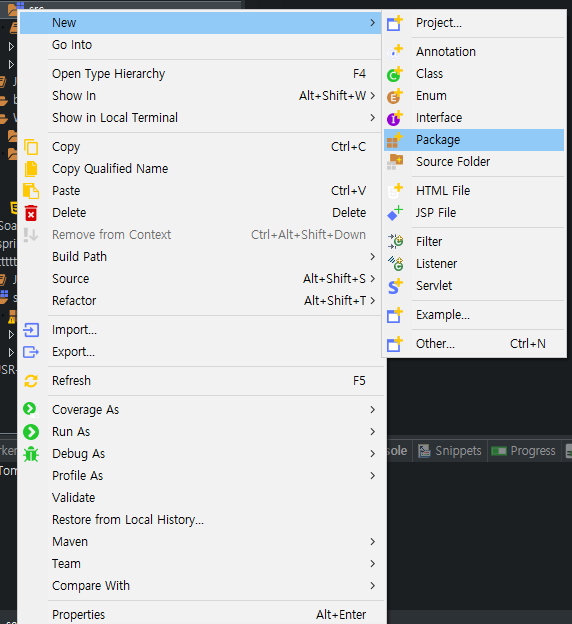Switch to the Progress tab
This screenshot has height=624, width=572.
[524, 451]
